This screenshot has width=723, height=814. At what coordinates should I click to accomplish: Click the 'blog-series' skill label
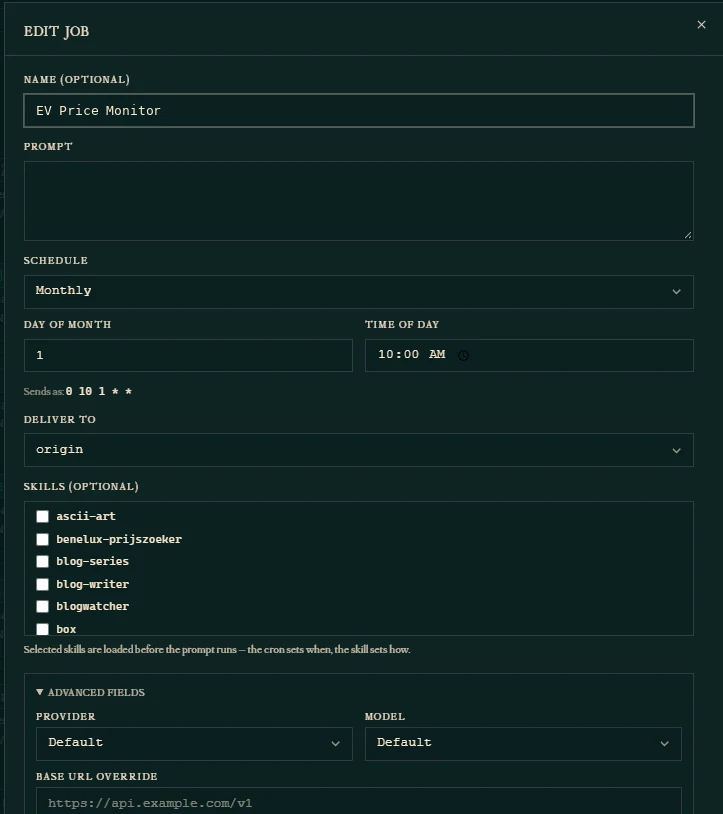(92, 562)
